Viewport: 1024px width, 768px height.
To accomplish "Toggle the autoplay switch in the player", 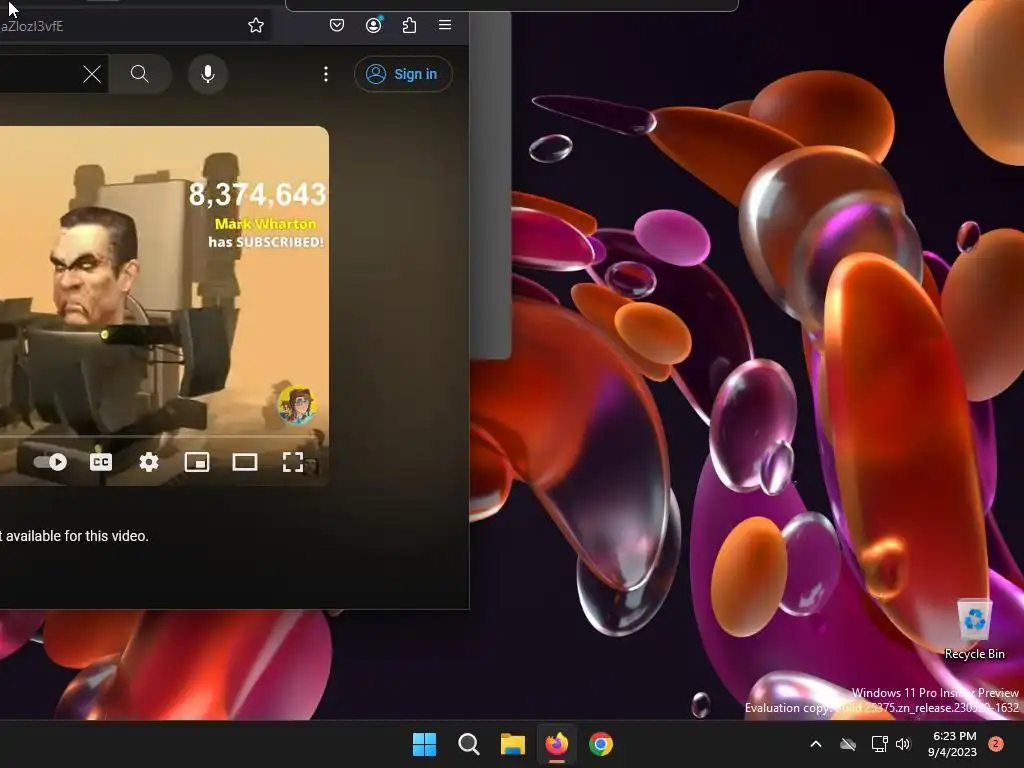I will [x=50, y=462].
